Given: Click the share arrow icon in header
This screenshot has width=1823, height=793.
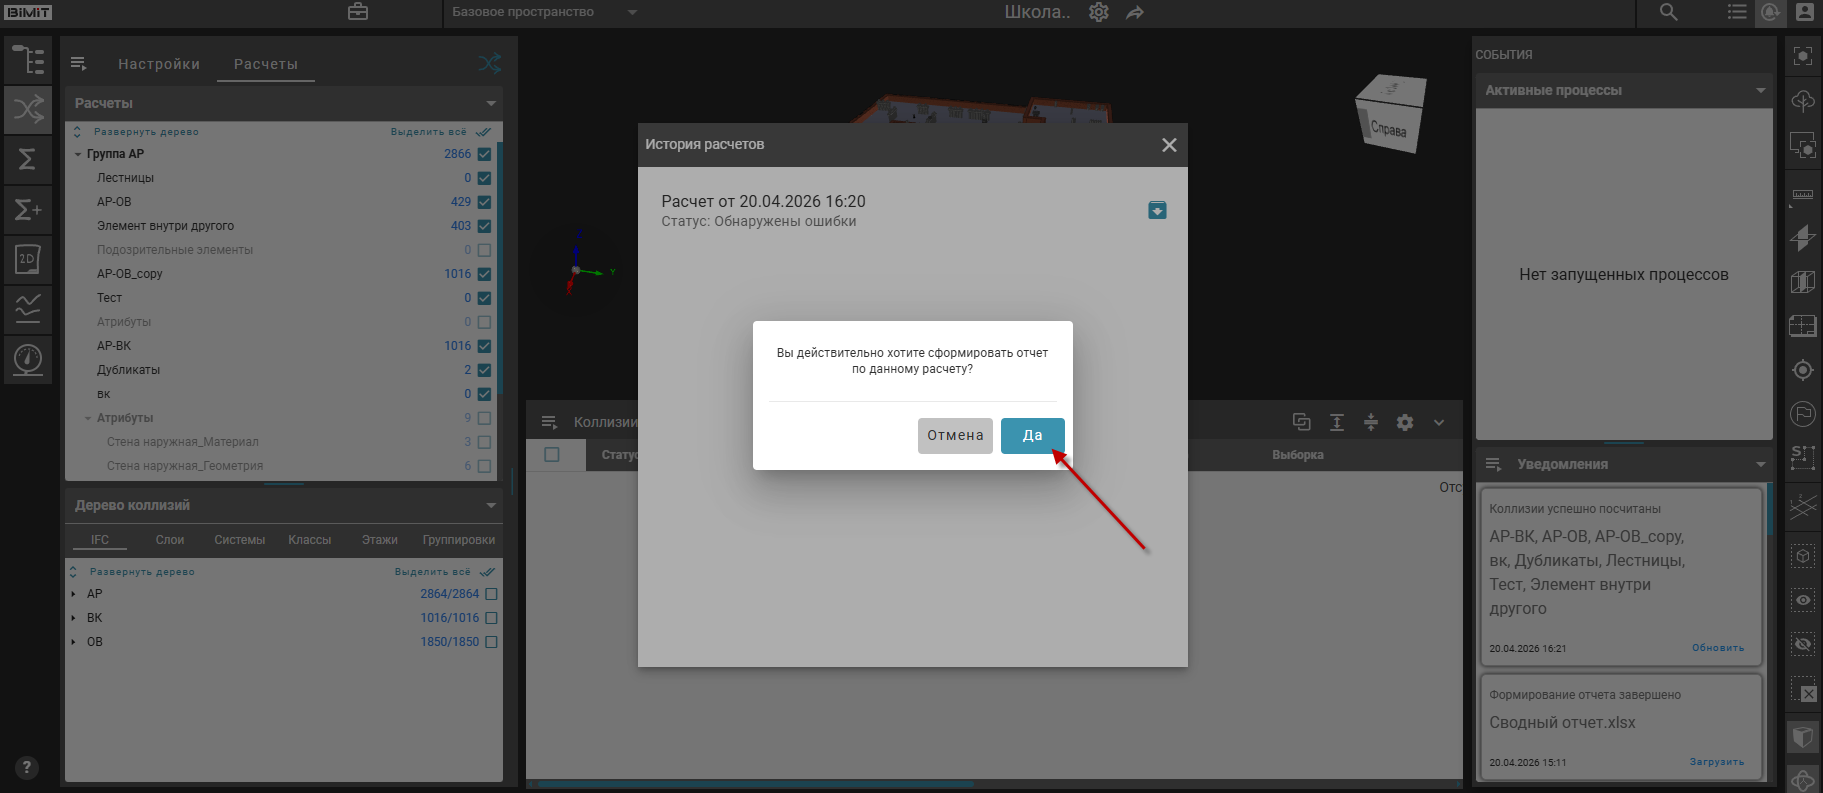Looking at the screenshot, I should 1135,13.
